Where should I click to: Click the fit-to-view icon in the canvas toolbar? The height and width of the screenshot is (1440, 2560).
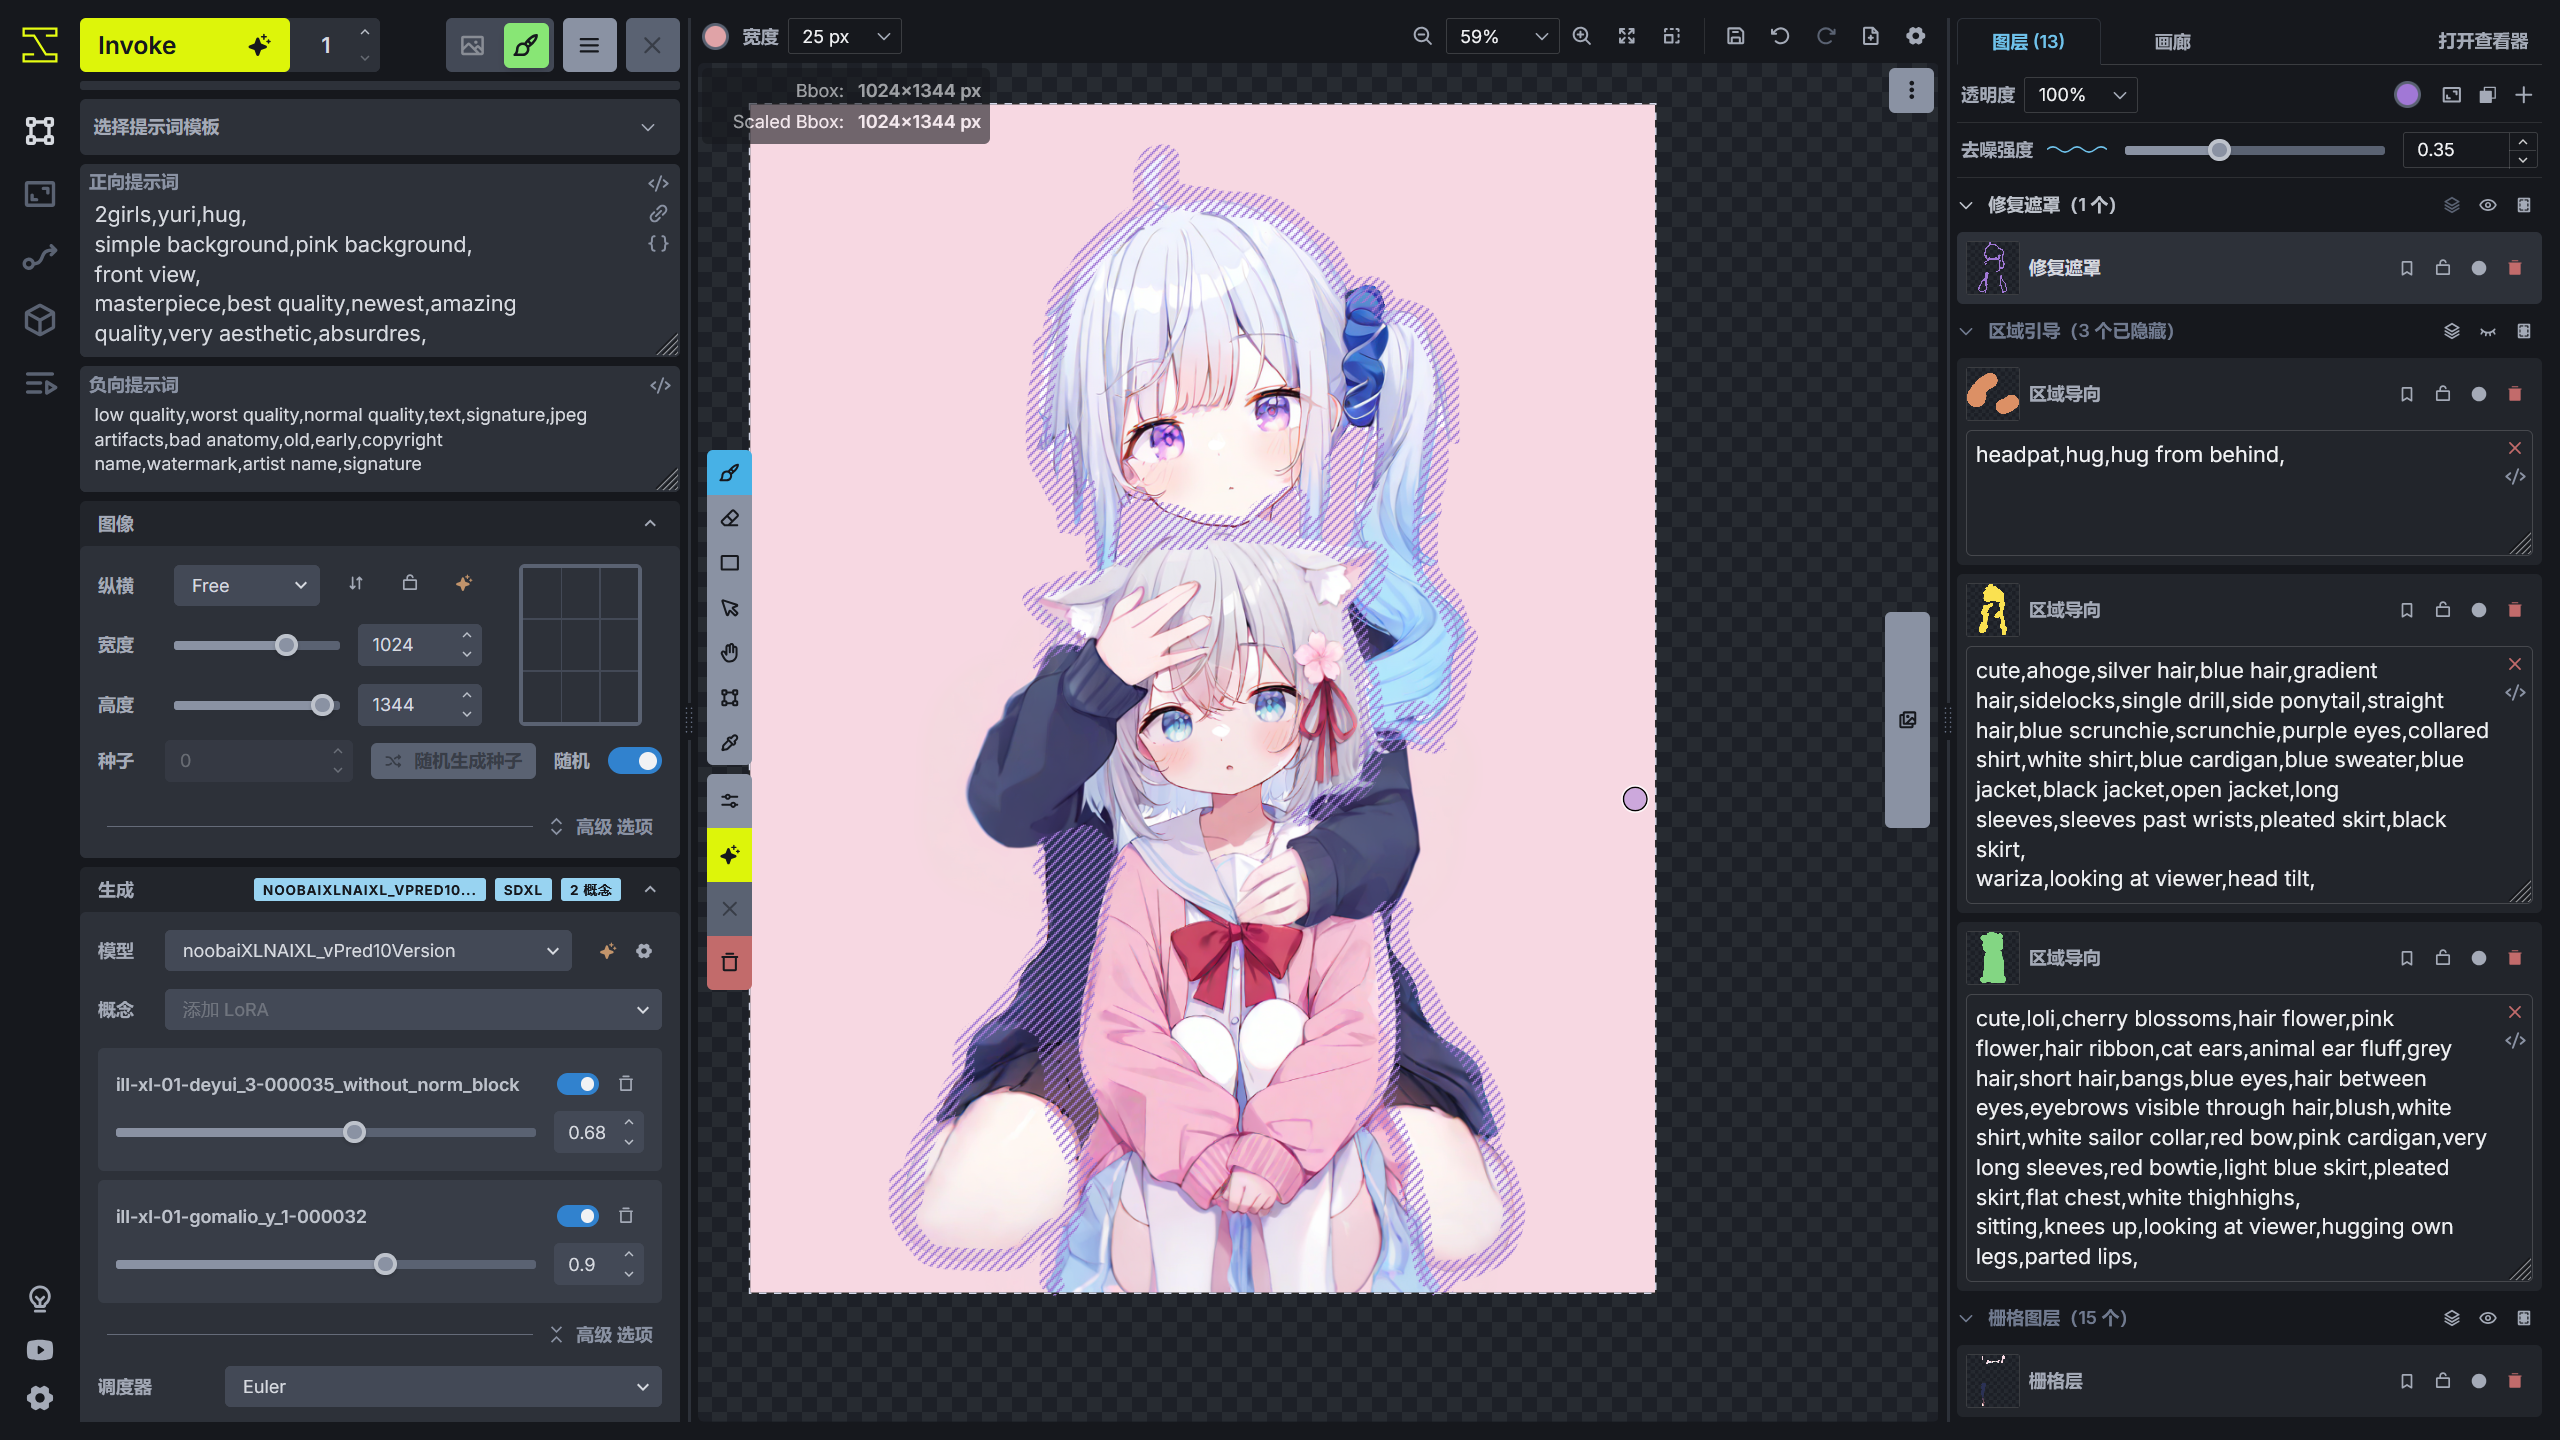tap(1626, 35)
